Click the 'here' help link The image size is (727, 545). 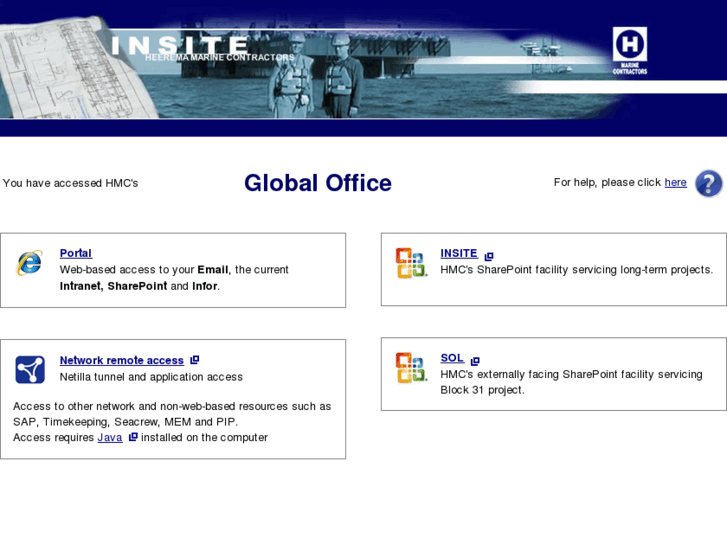click(676, 182)
